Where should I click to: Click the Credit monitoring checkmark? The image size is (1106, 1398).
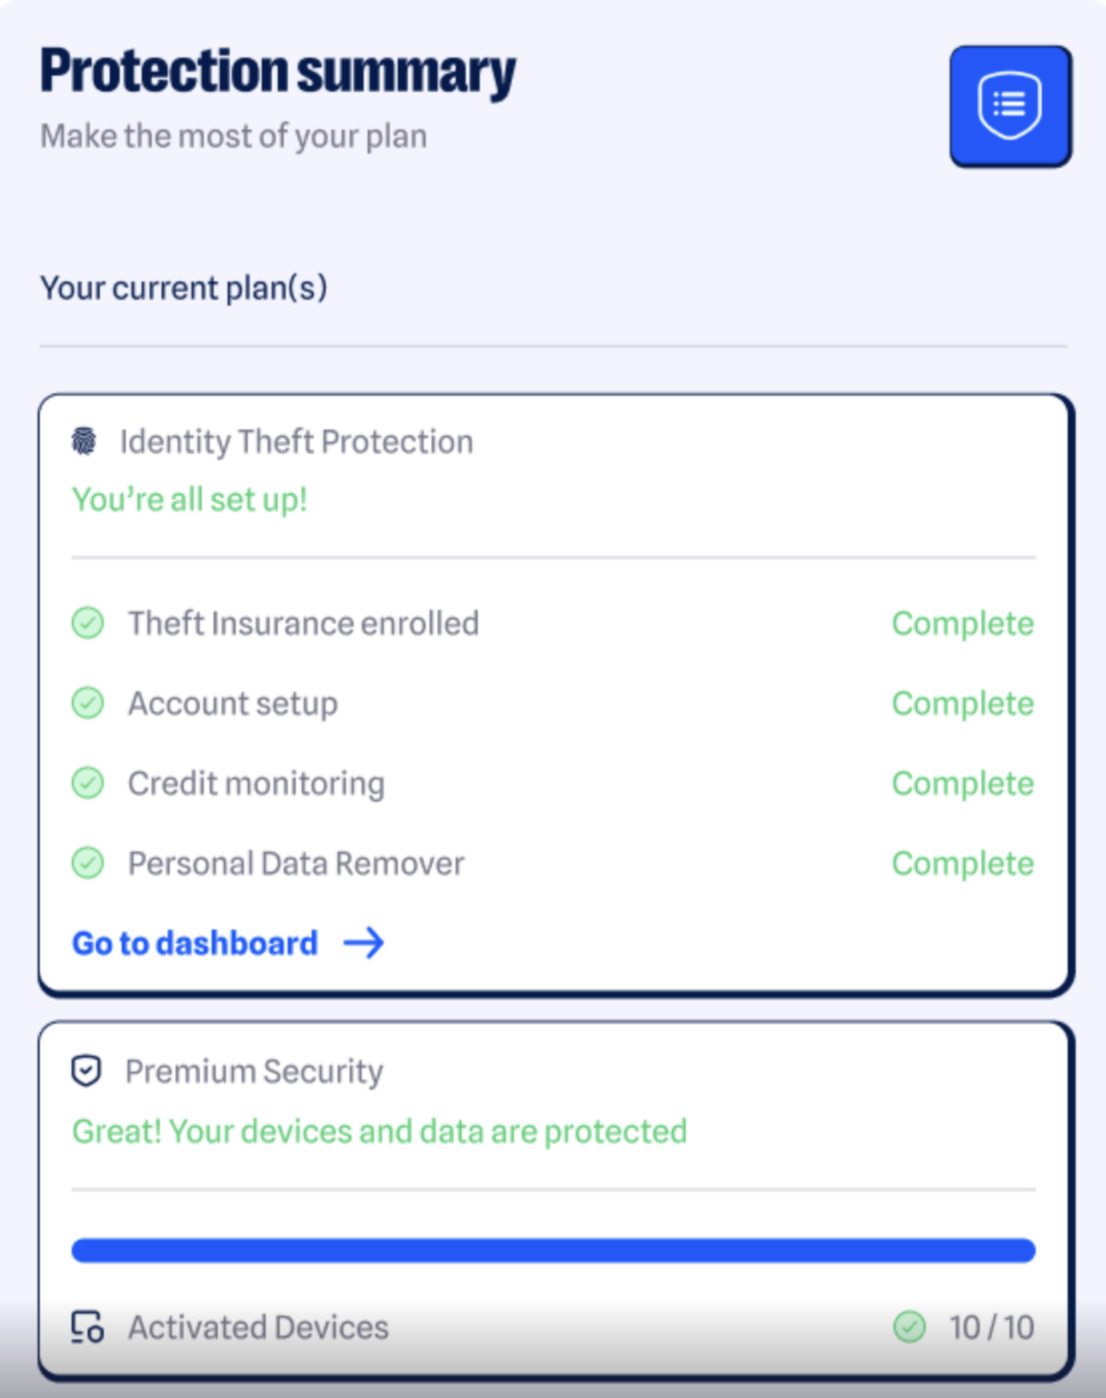point(88,783)
